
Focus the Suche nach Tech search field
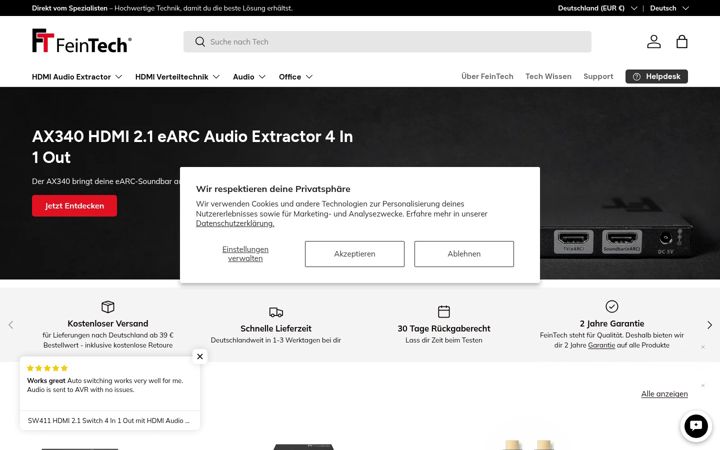pos(387,42)
